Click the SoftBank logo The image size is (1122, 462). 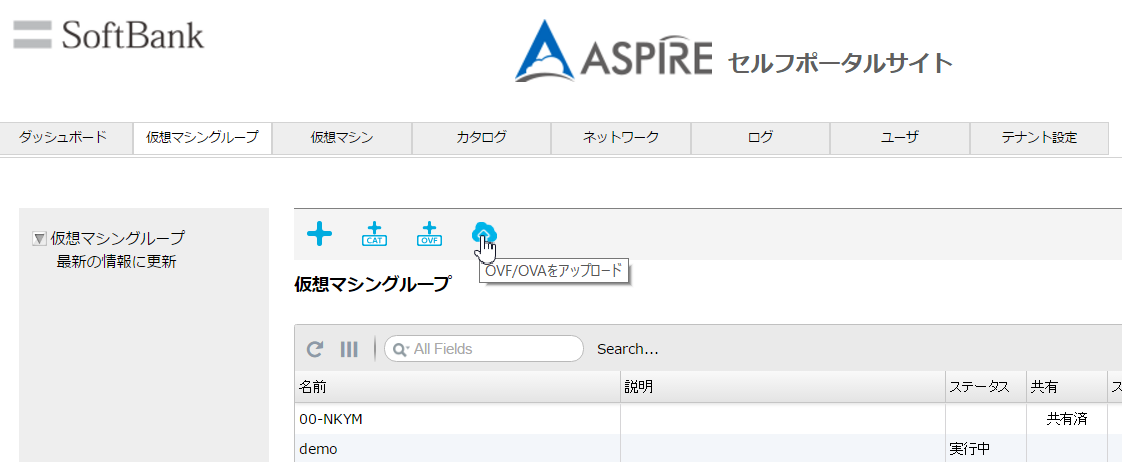[x=109, y=35]
